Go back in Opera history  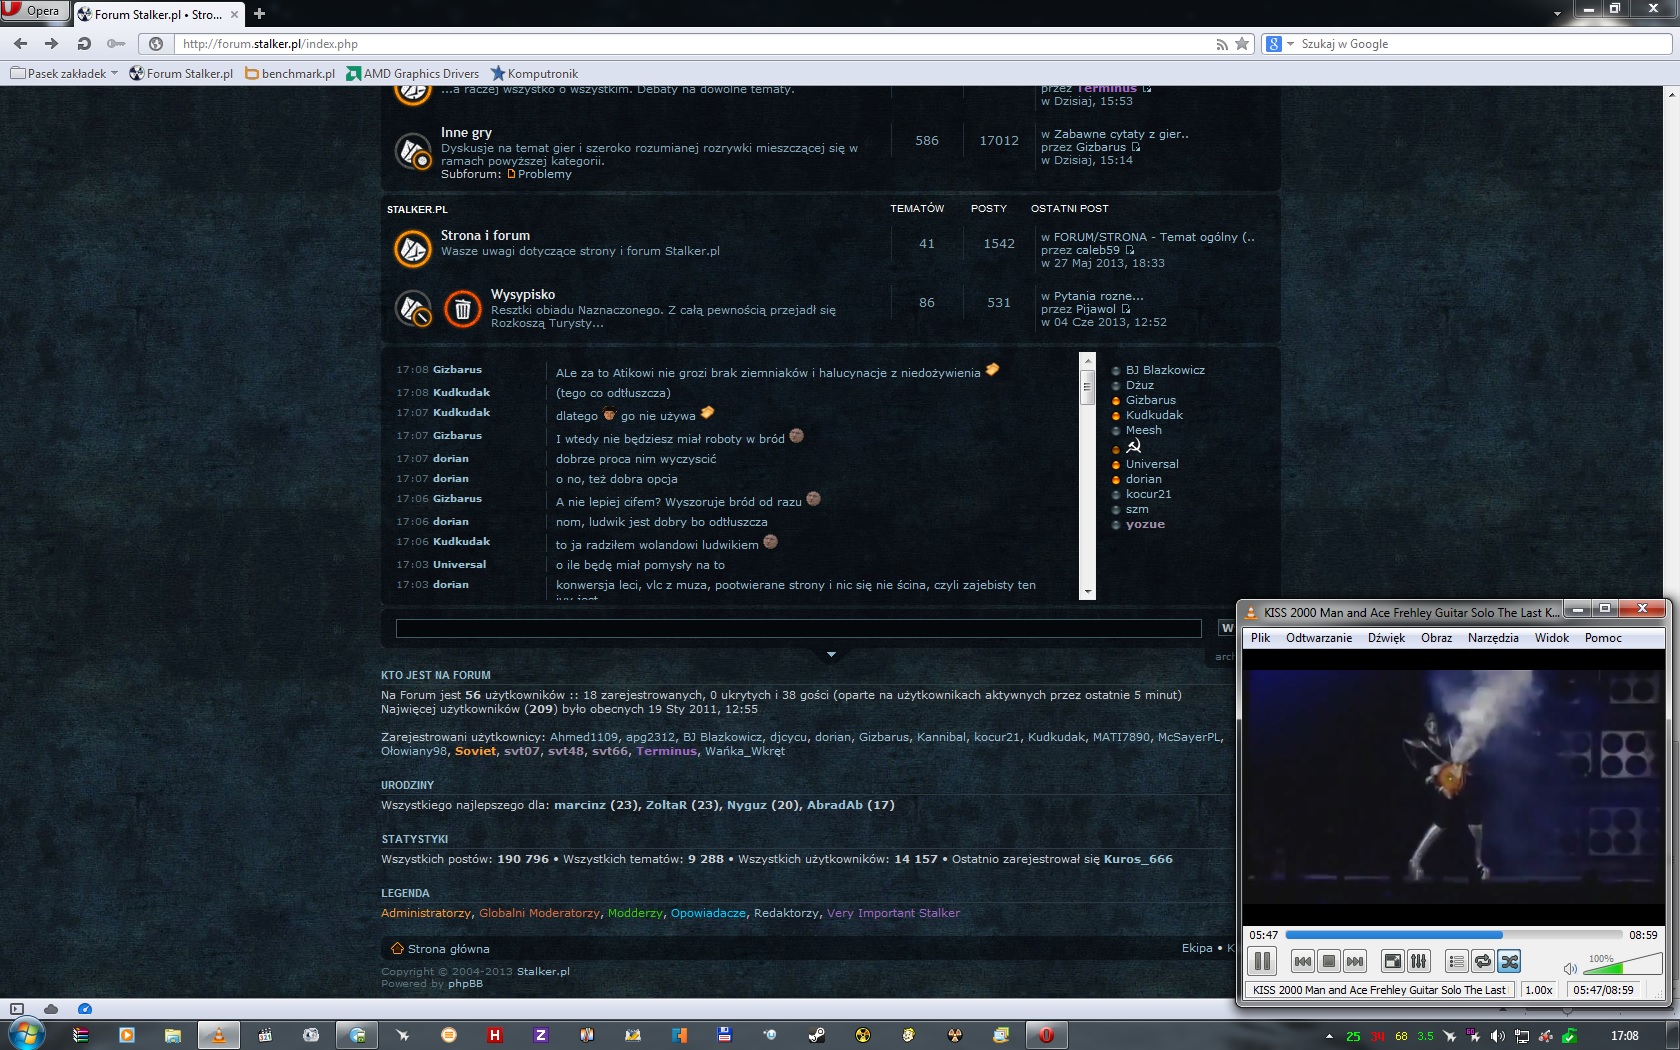(x=20, y=44)
